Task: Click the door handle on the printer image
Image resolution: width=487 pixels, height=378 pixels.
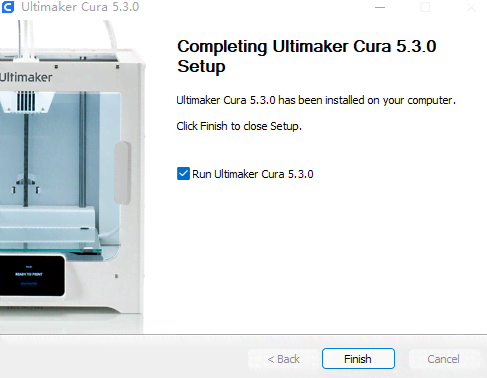Action: point(122,172)
